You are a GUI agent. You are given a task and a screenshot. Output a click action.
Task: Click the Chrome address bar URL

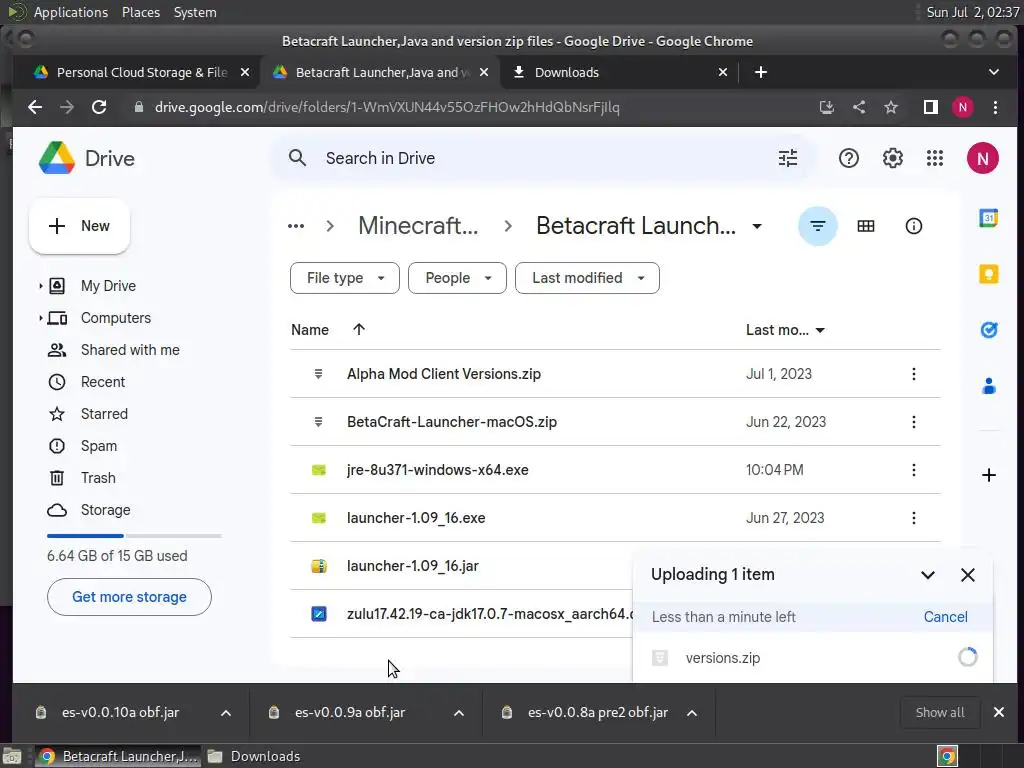coord(387,107)
